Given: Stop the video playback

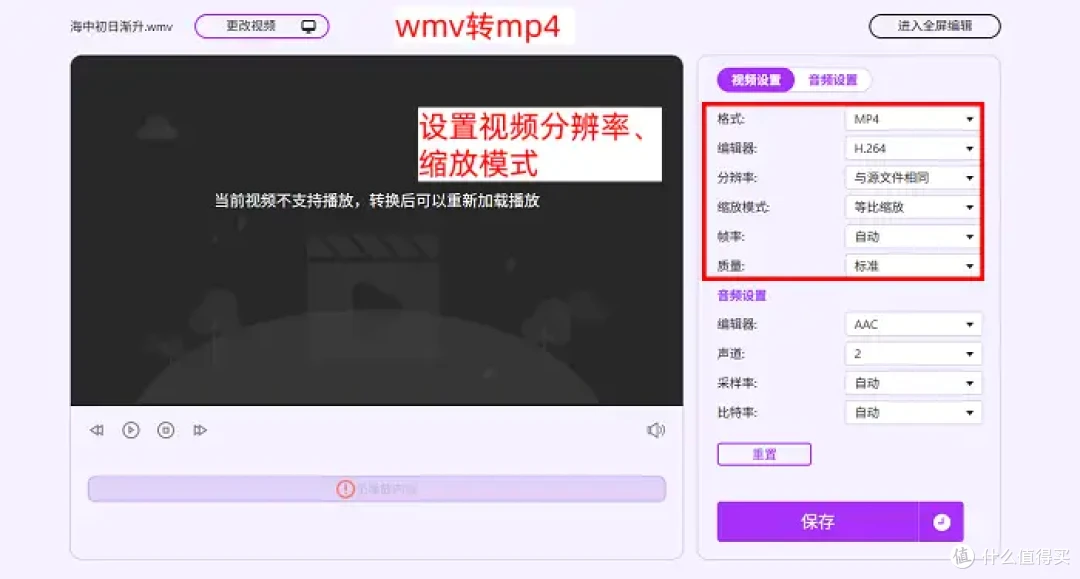Looking at the screenshot, I should point(166,430).
